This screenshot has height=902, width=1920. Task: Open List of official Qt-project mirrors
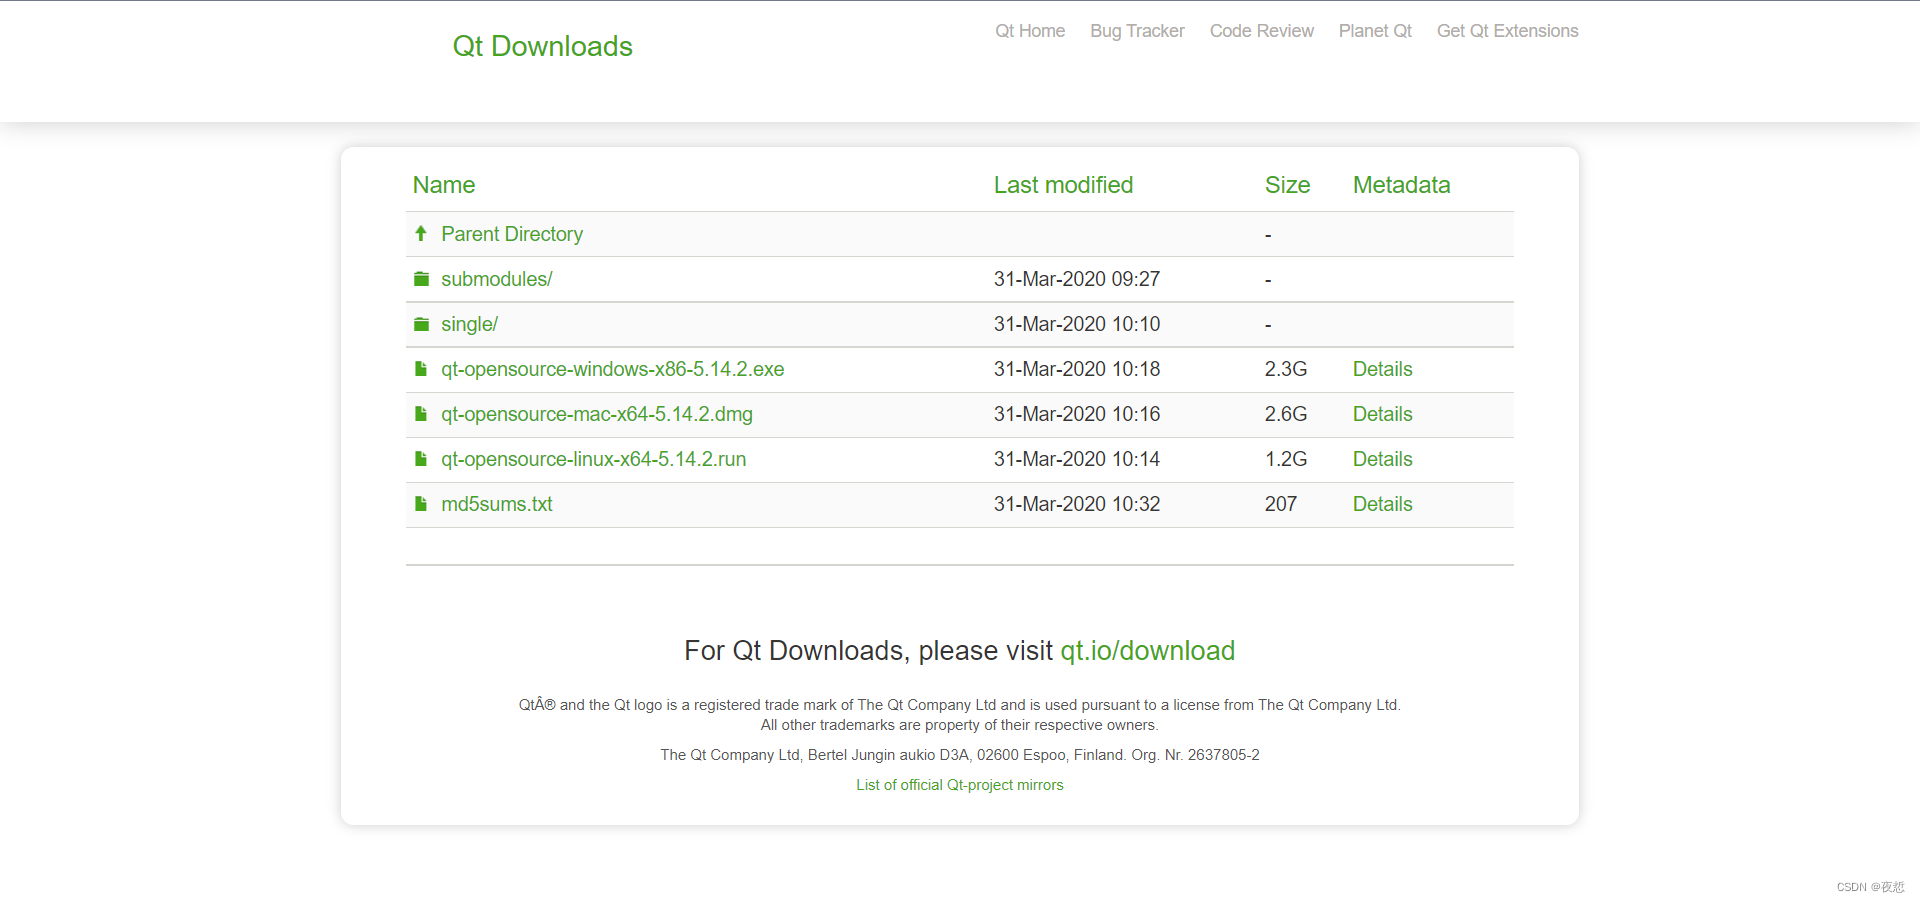point(959,785)
